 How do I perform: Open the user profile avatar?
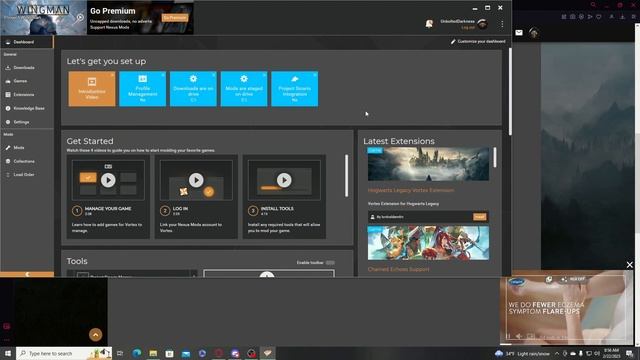[x=483, y=24]
